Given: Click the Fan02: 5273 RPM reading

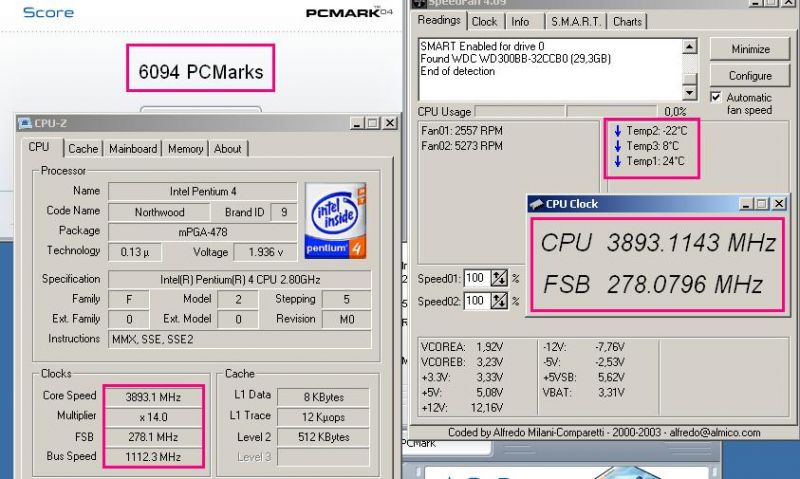Looking at the screenshot, I should tap(462, 146).
